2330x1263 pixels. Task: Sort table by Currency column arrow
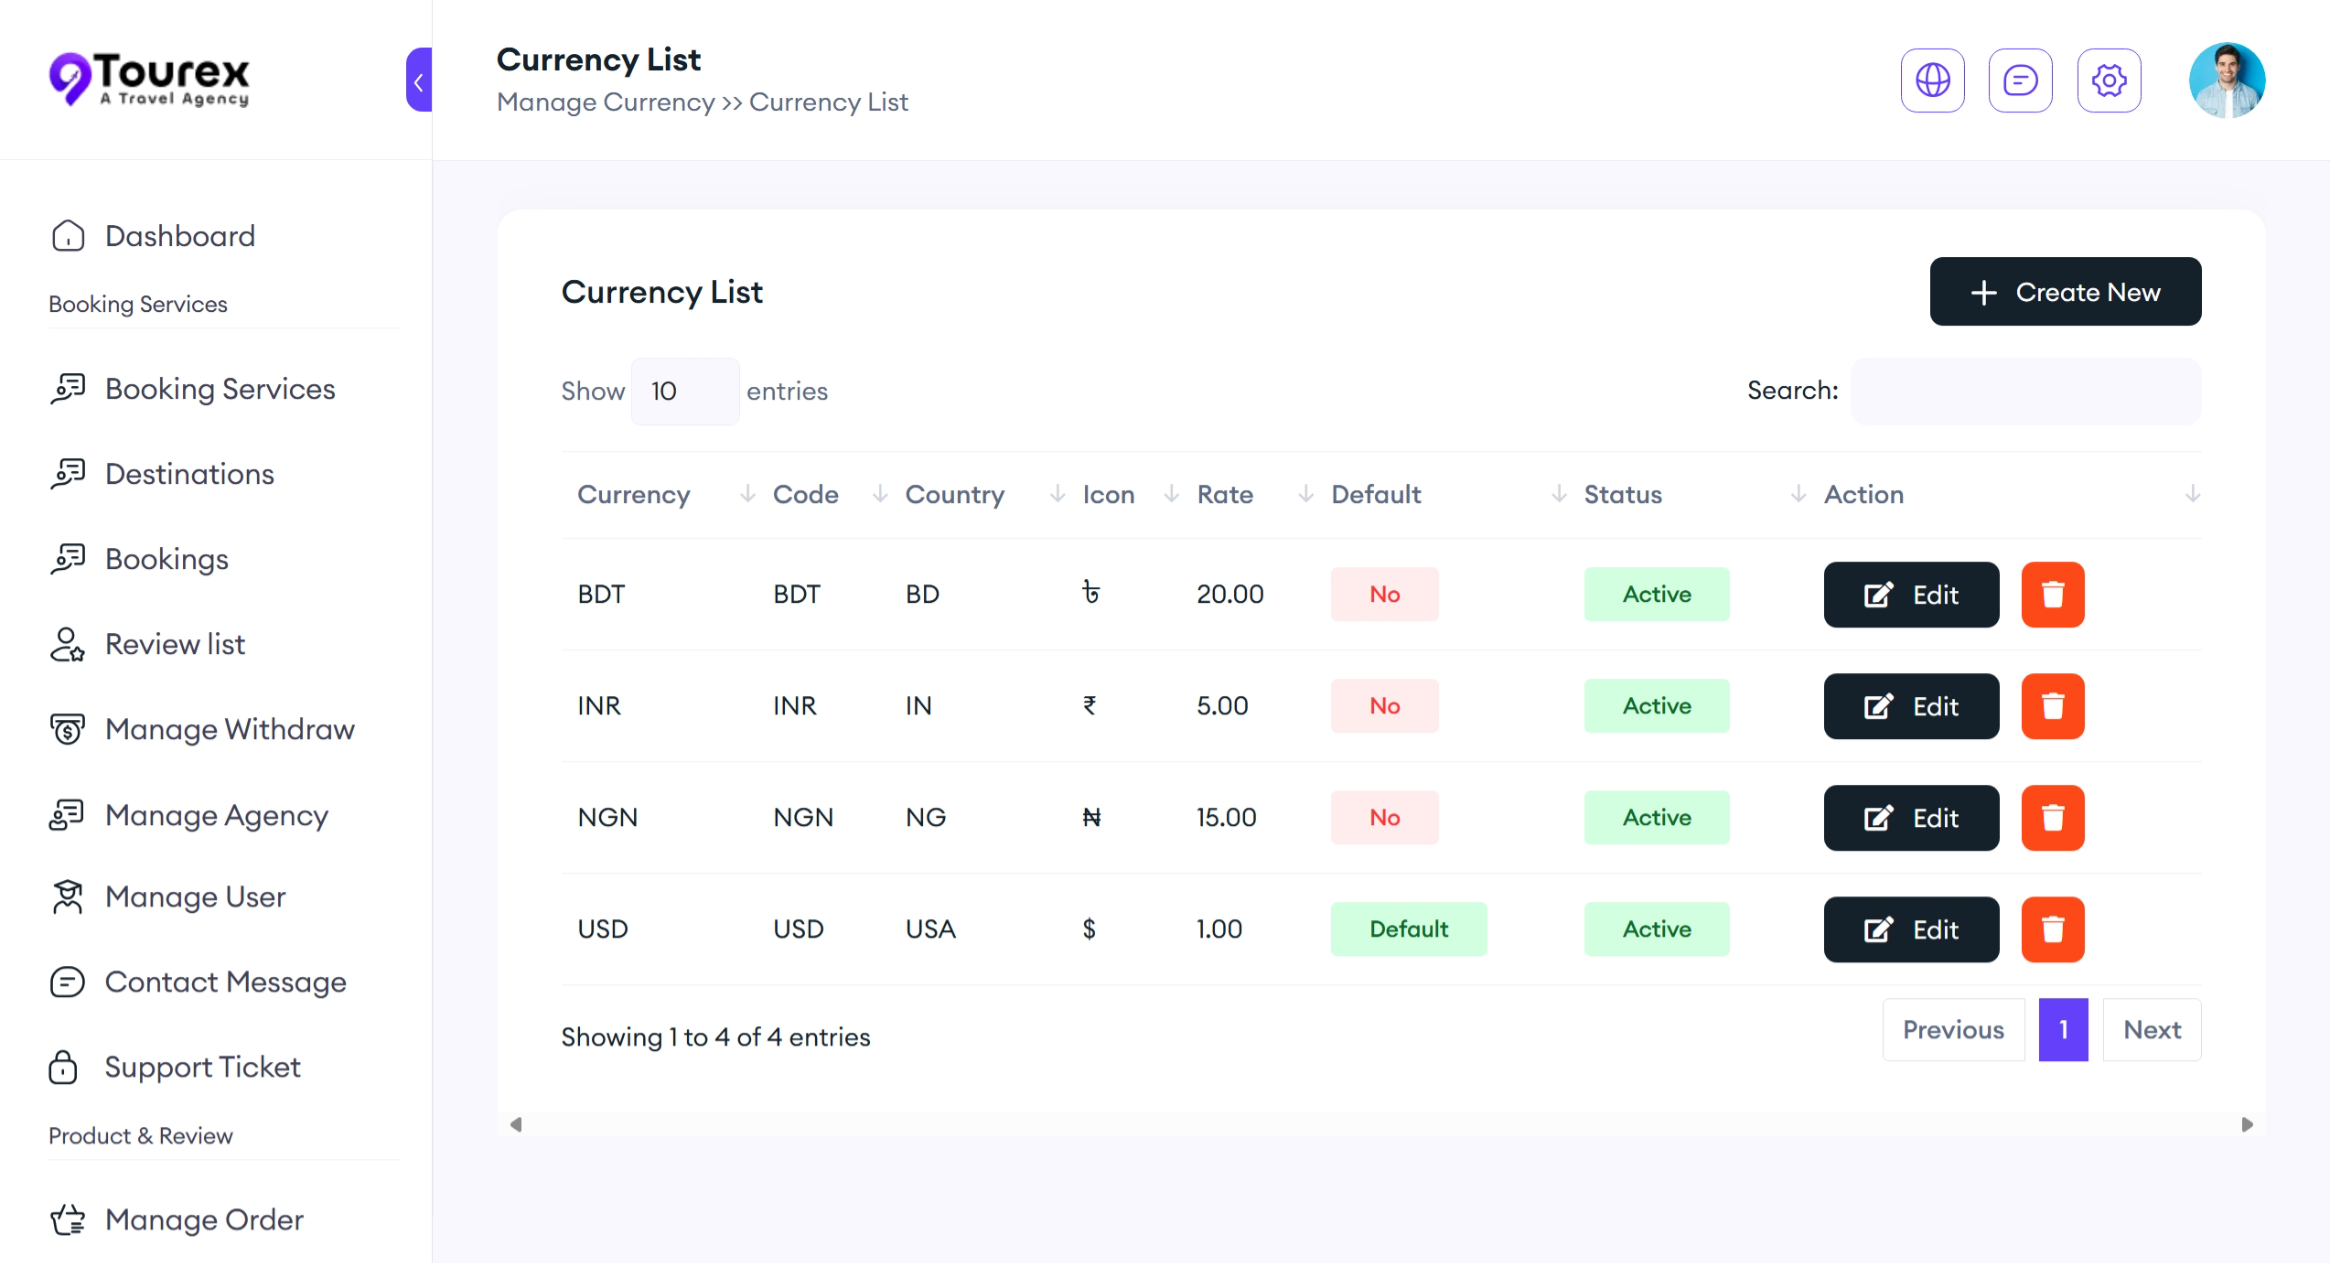click(747, 494)
